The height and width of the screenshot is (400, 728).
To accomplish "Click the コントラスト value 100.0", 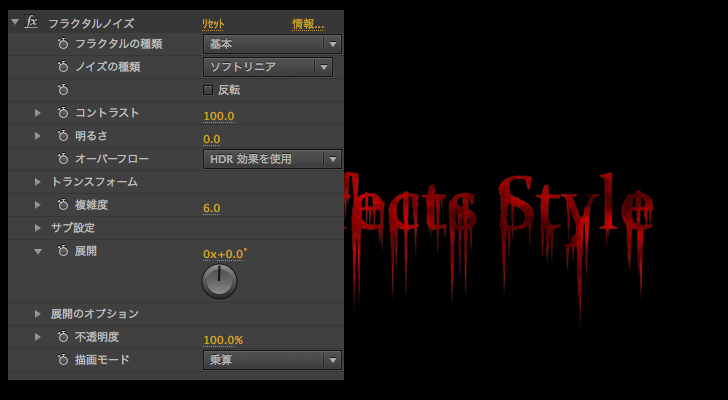I will click(218, 116).
